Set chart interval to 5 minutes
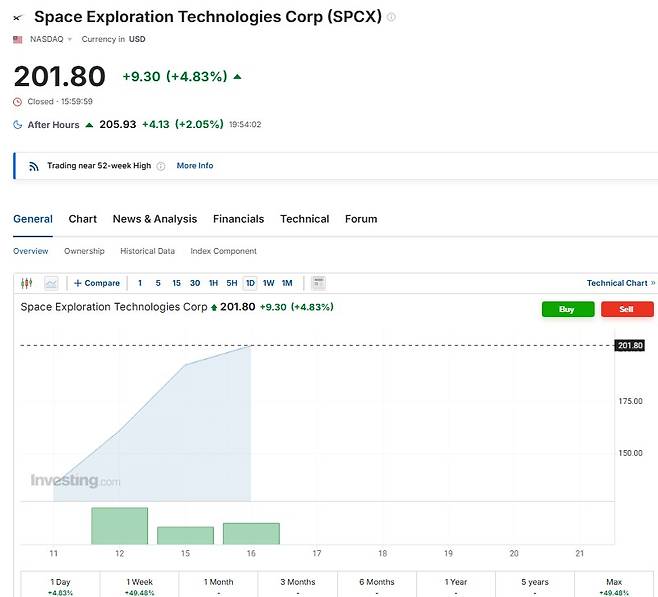The image size is (658, 597). [x=158, y=283]
